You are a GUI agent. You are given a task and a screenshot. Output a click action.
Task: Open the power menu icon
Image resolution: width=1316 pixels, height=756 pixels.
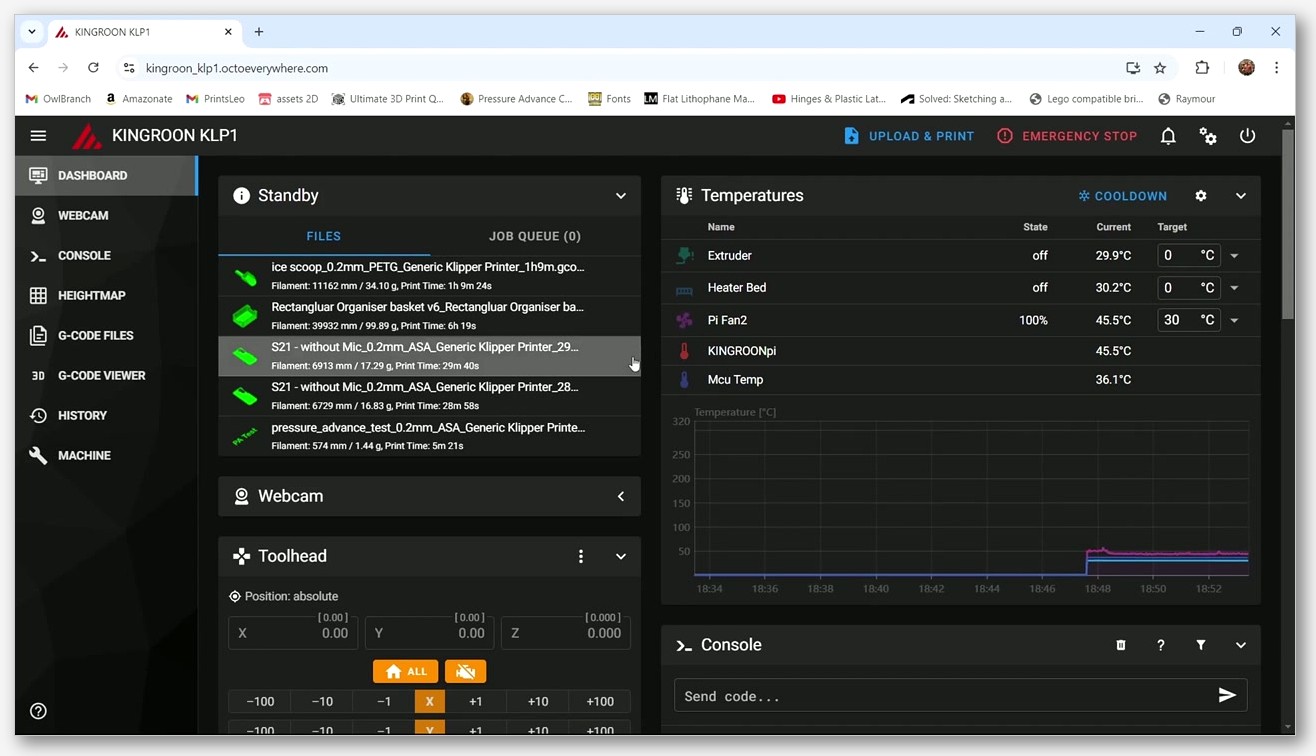[x=1247, y=136]
